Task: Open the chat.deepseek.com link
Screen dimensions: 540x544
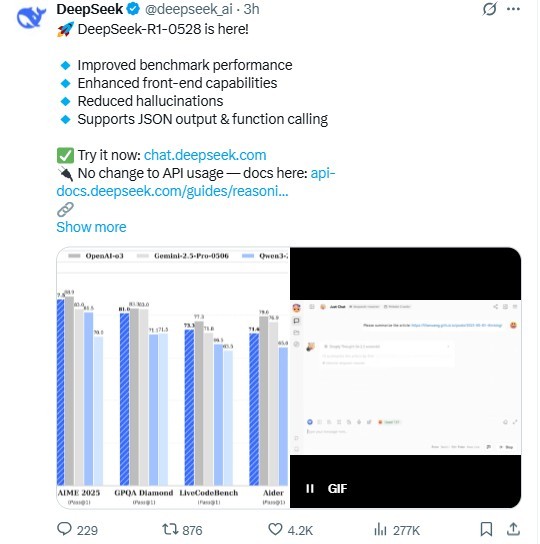Action: point(205,155)
